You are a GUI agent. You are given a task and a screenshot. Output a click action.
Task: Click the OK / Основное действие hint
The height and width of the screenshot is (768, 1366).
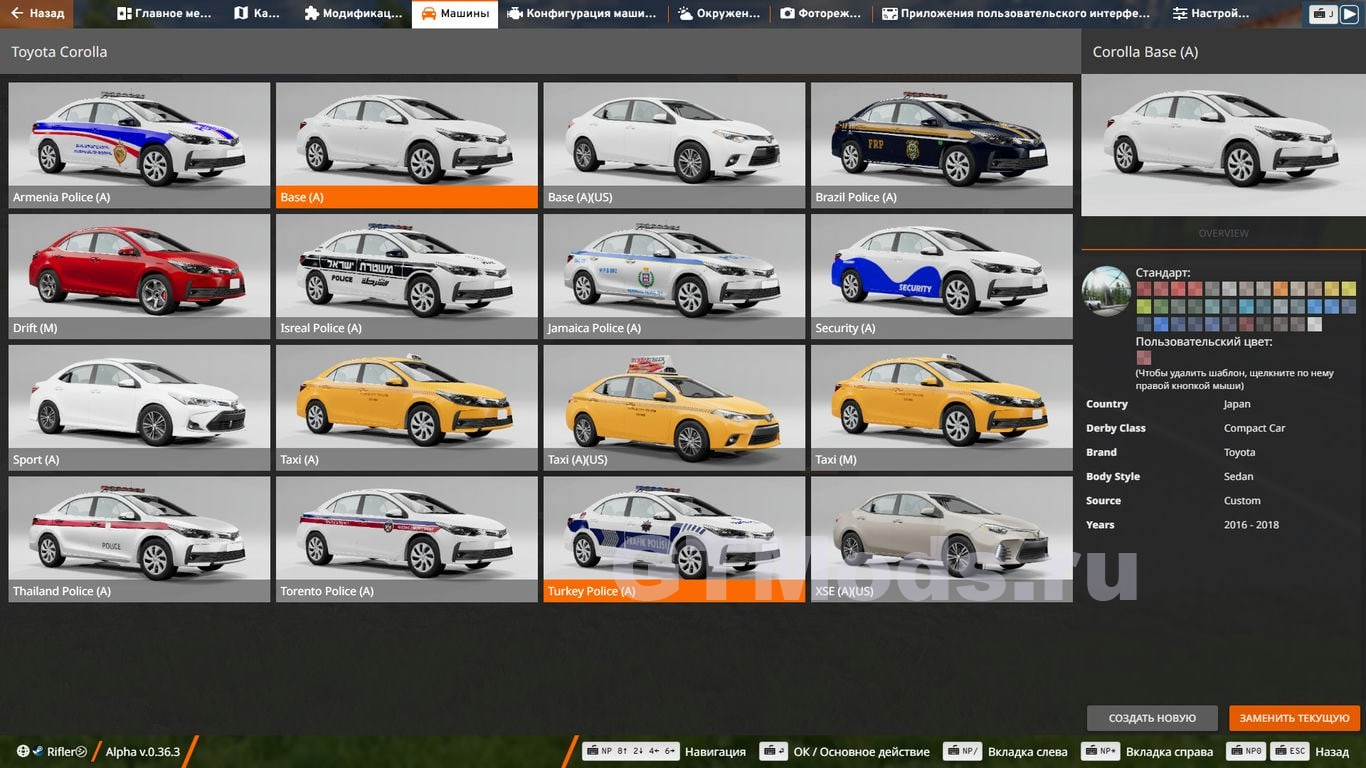pyautogui.click(x=845, y=751)
